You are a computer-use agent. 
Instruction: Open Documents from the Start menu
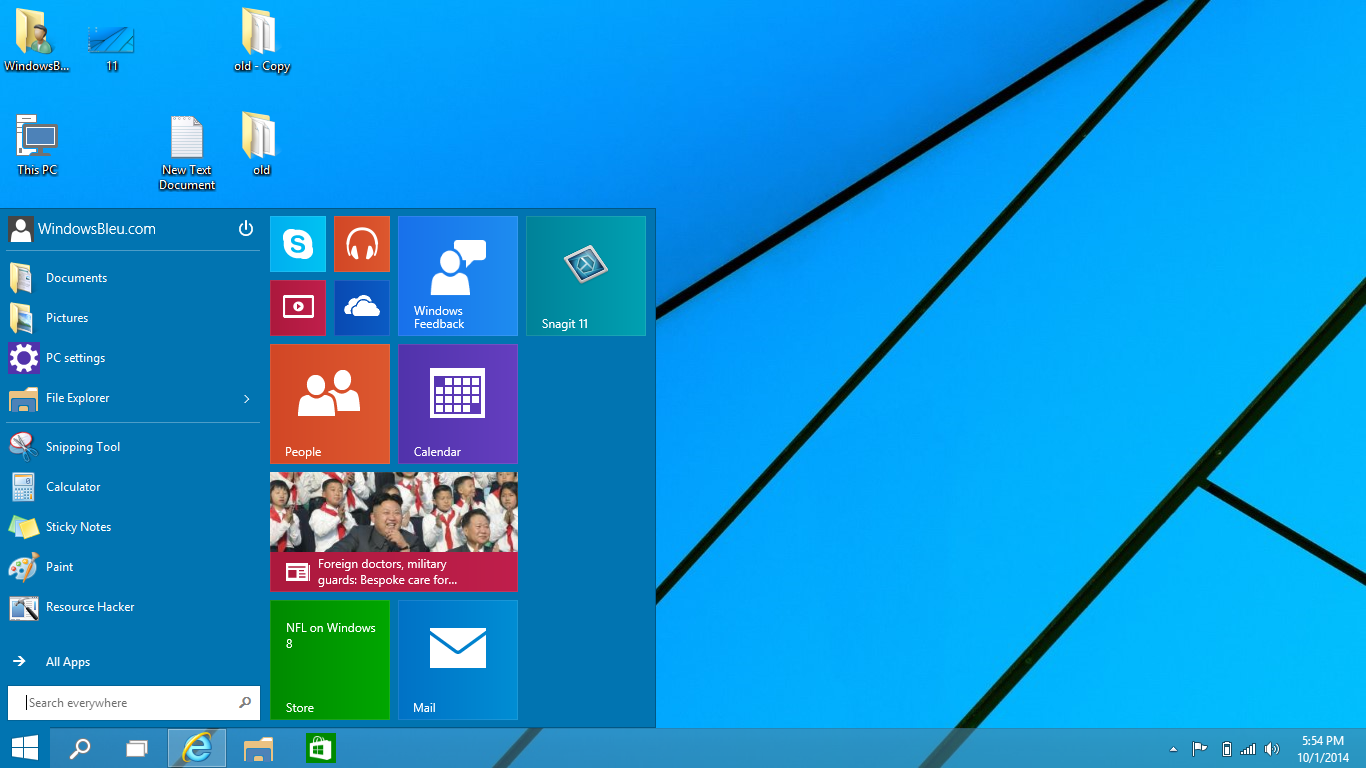tap(134, 278)
